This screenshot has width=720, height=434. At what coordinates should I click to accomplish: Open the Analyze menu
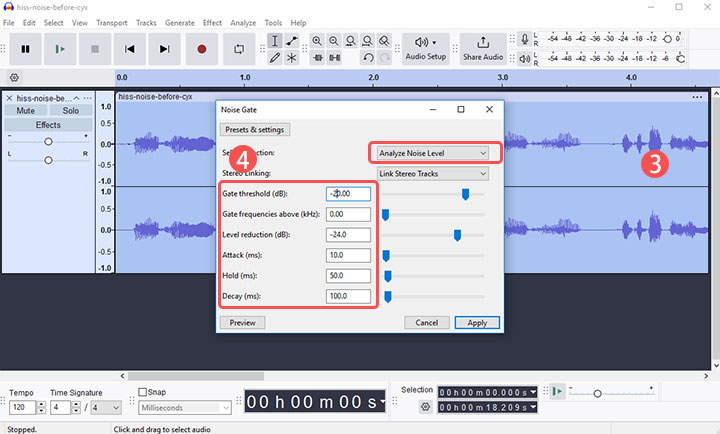[x=243, y=23]
